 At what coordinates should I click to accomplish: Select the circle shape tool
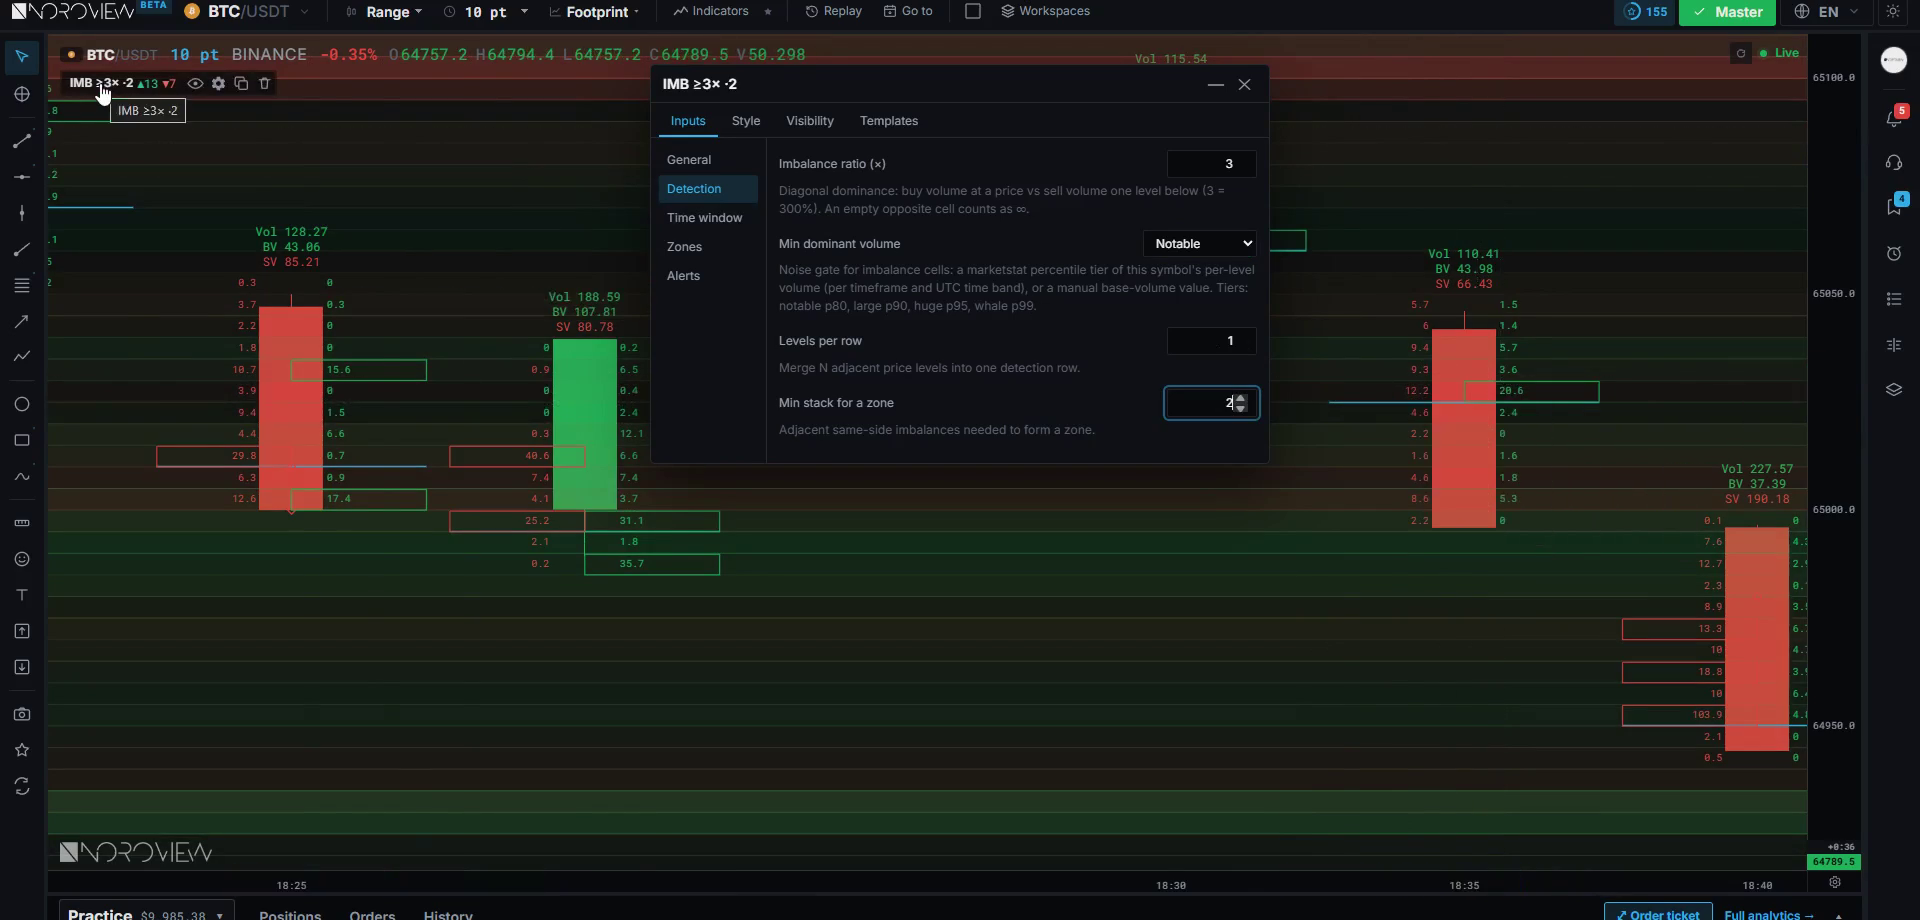[x=22, y=404]
